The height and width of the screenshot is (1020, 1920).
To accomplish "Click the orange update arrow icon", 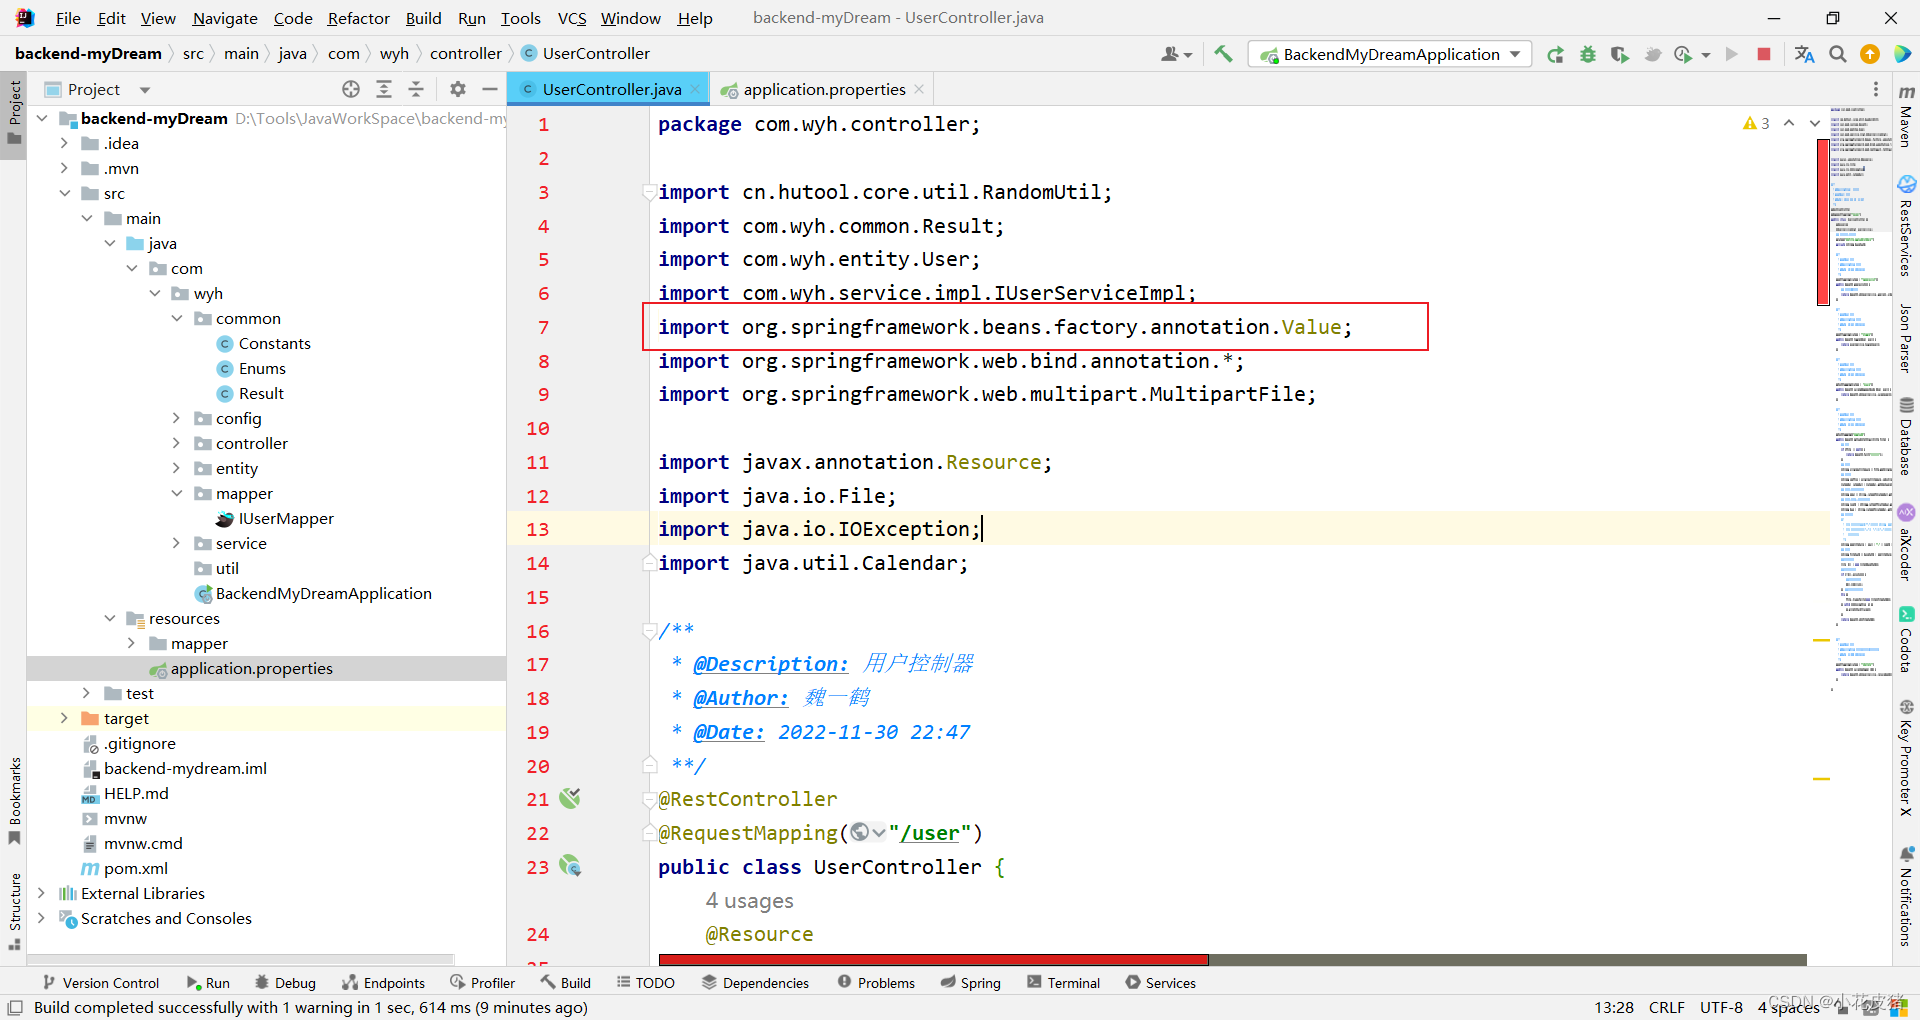I will coord(1870,54).
